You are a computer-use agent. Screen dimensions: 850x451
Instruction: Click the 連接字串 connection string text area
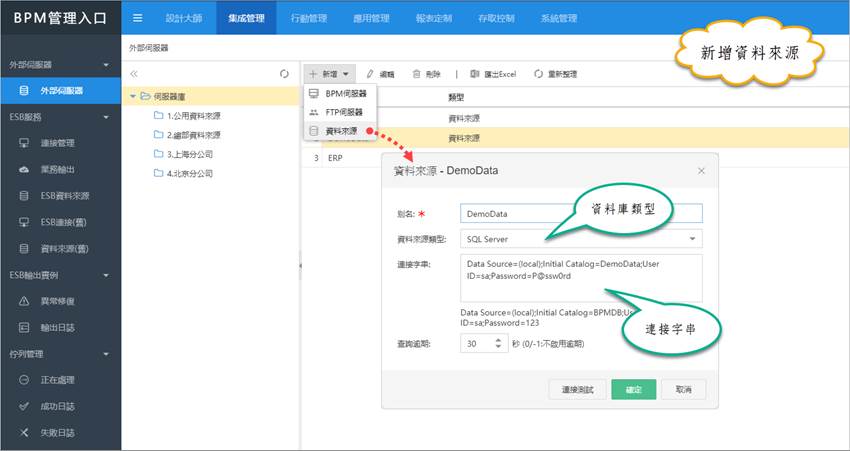(581, 278)
